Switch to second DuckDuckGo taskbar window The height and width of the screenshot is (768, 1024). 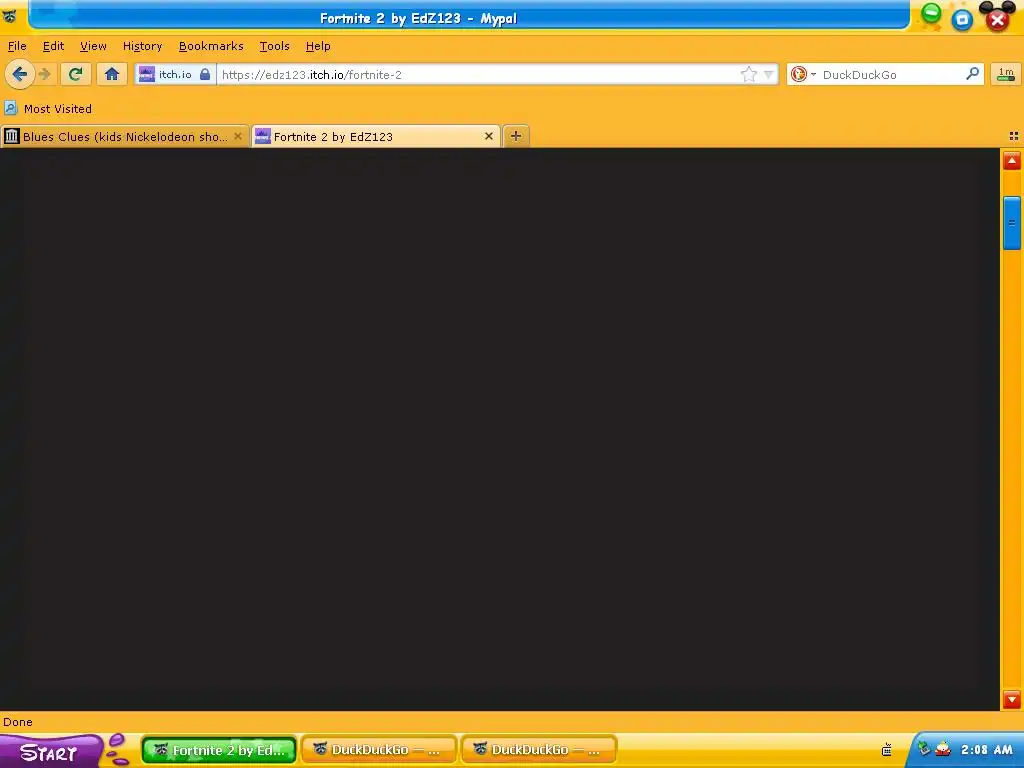tap(539, 750)
